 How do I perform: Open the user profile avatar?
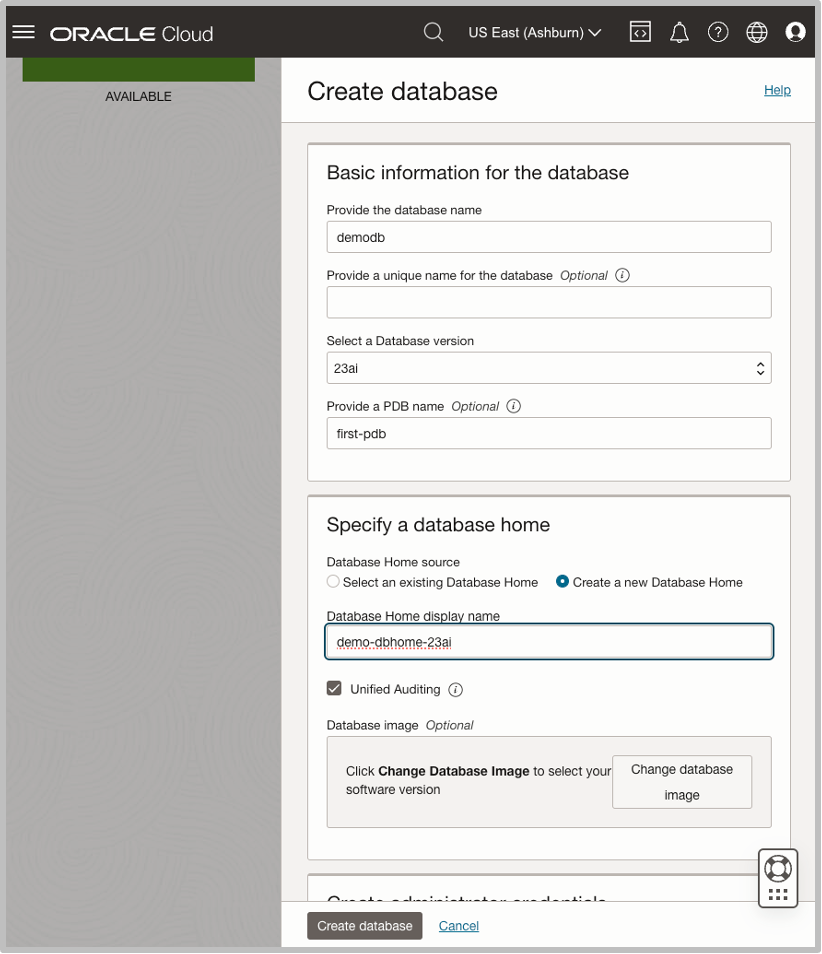pyautogui.click(x=795, y=31)
